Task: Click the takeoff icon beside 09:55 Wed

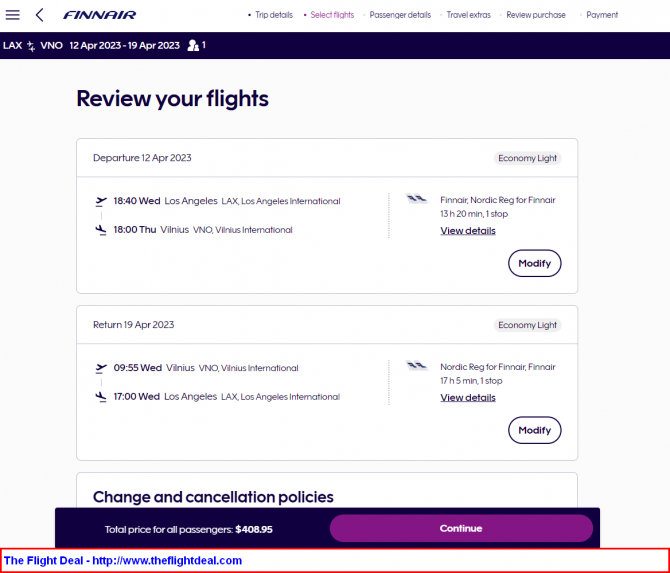Action: point(101,368)
